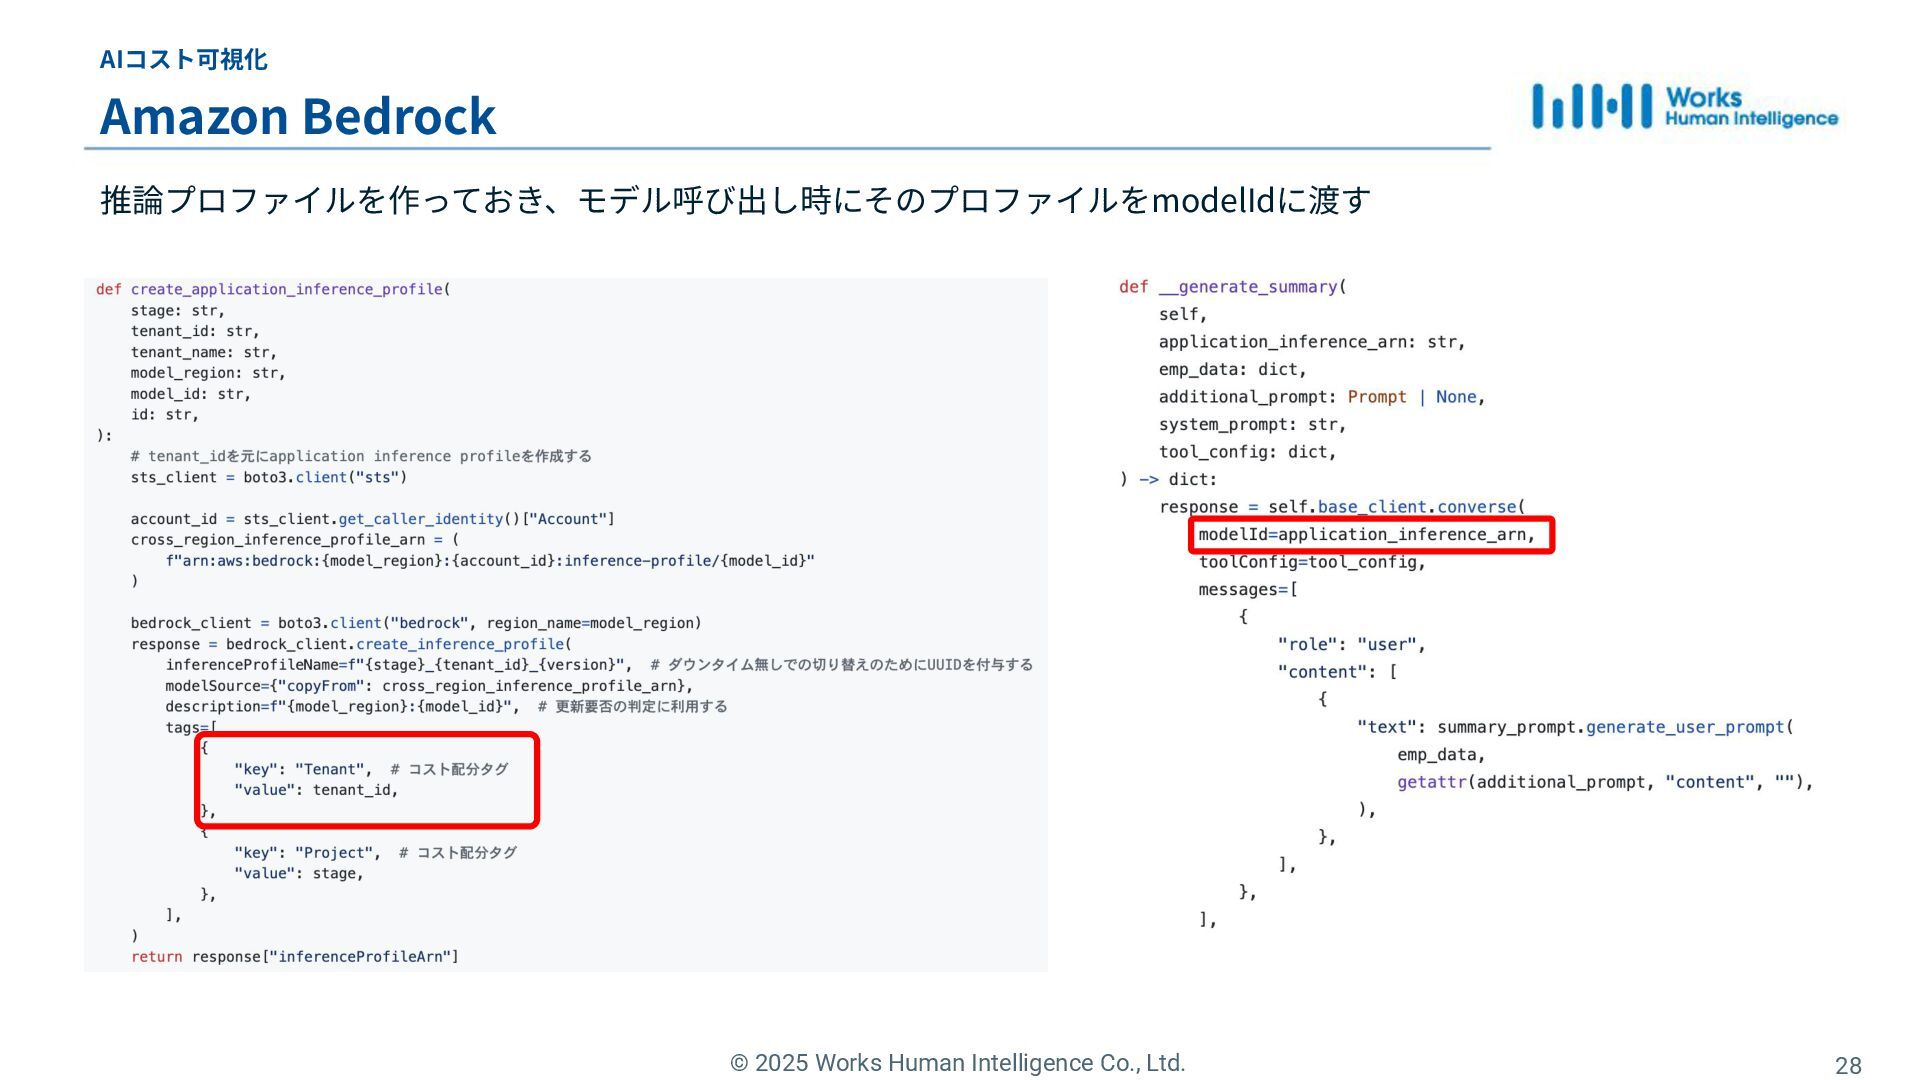Screen dimensions: 1920x1080
Task: Click the getattr call in code
Action: pyautogui.click(x=1431, y=782)
